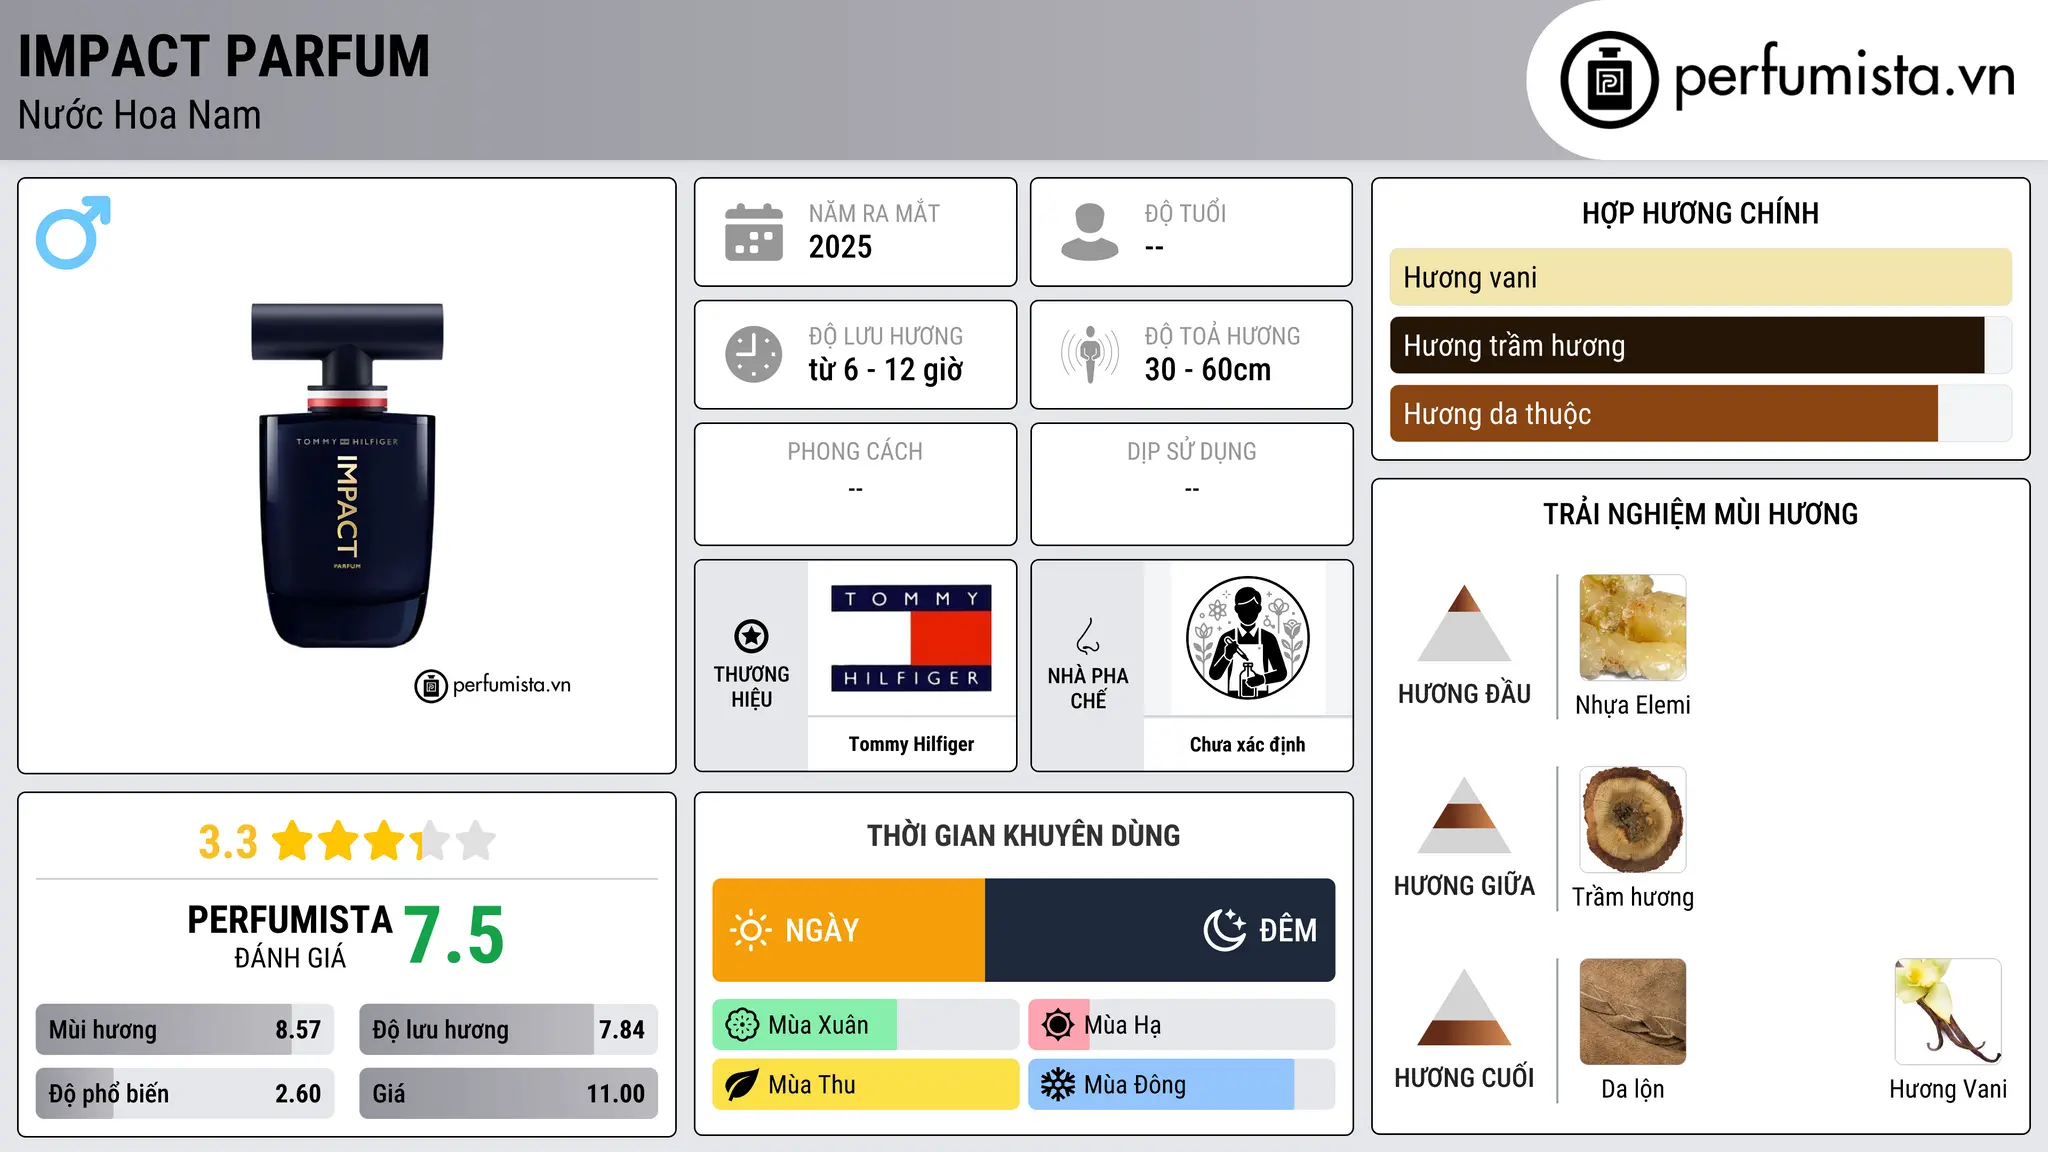Click the Nhựa Elemi note name

click(x=1633, y=705)
